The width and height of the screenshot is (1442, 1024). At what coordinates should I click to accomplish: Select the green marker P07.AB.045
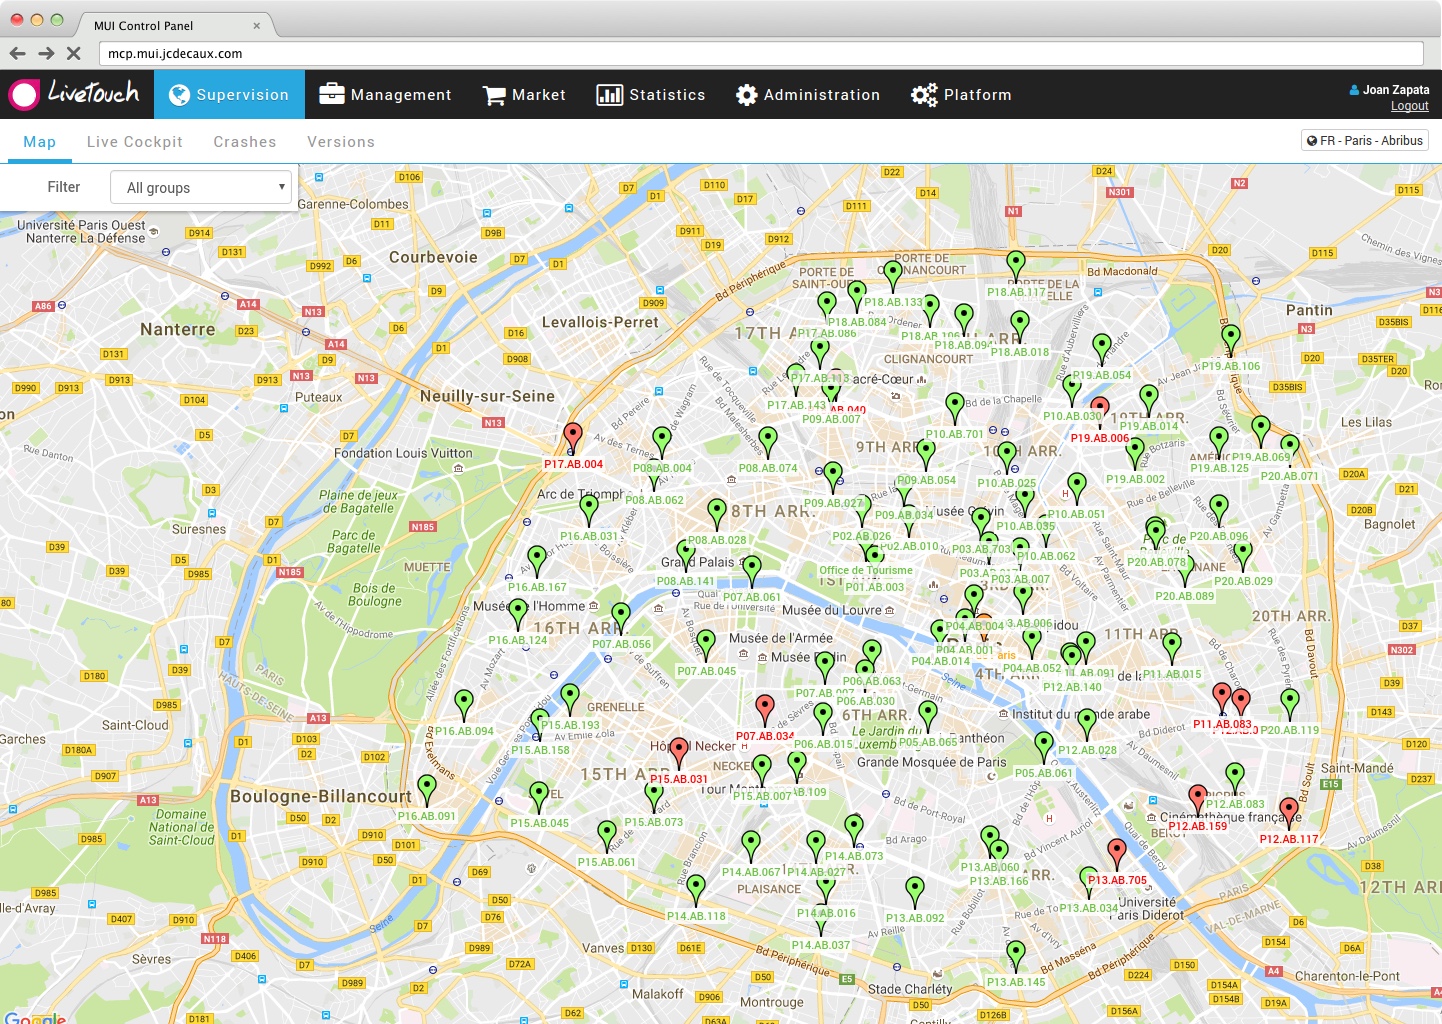click(706, 645)
